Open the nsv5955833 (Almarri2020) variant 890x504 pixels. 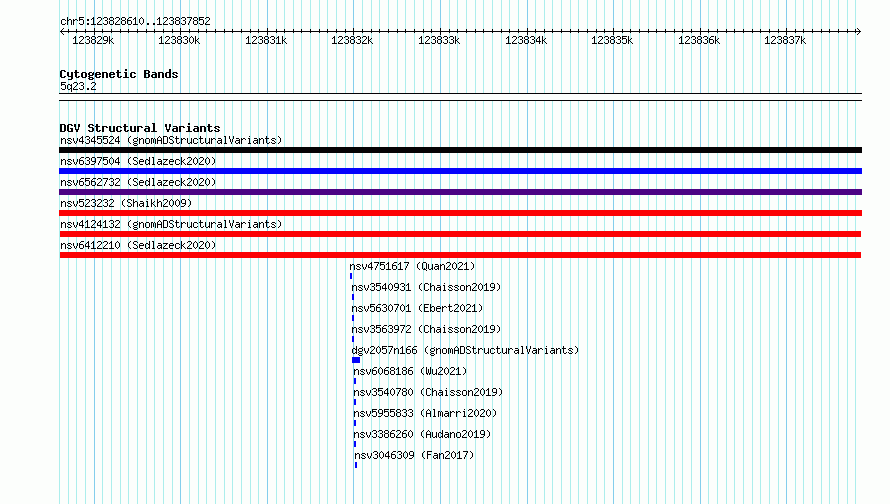(x=425, y=413)
